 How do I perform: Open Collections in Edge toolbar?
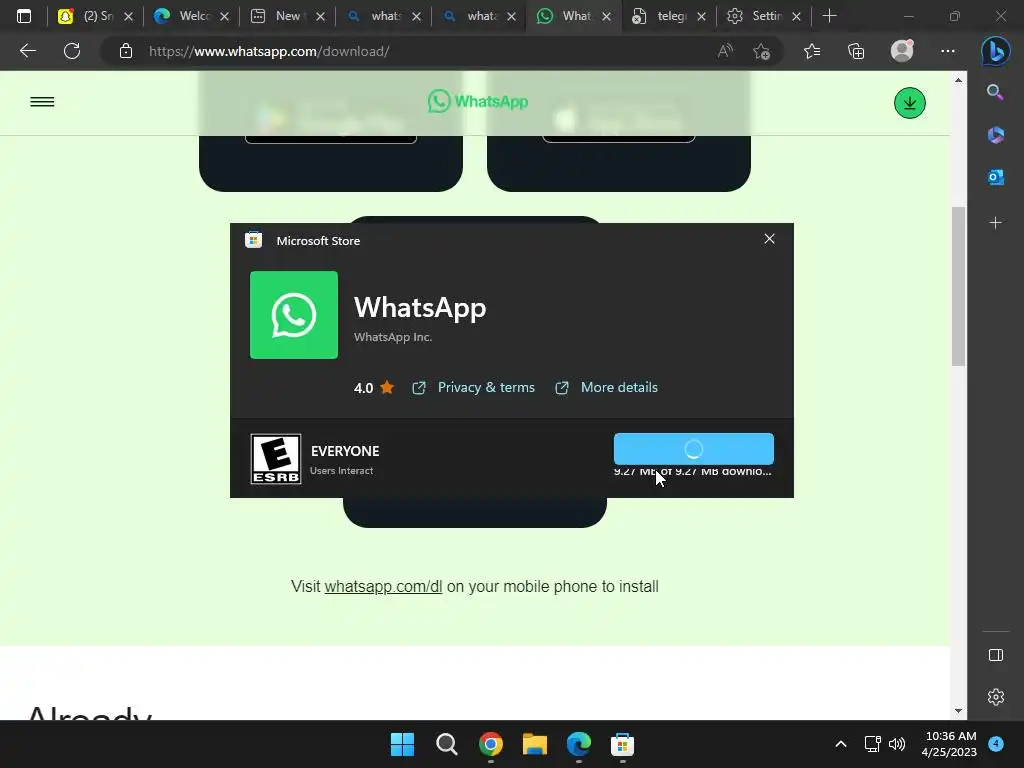(x=856, y=51)
